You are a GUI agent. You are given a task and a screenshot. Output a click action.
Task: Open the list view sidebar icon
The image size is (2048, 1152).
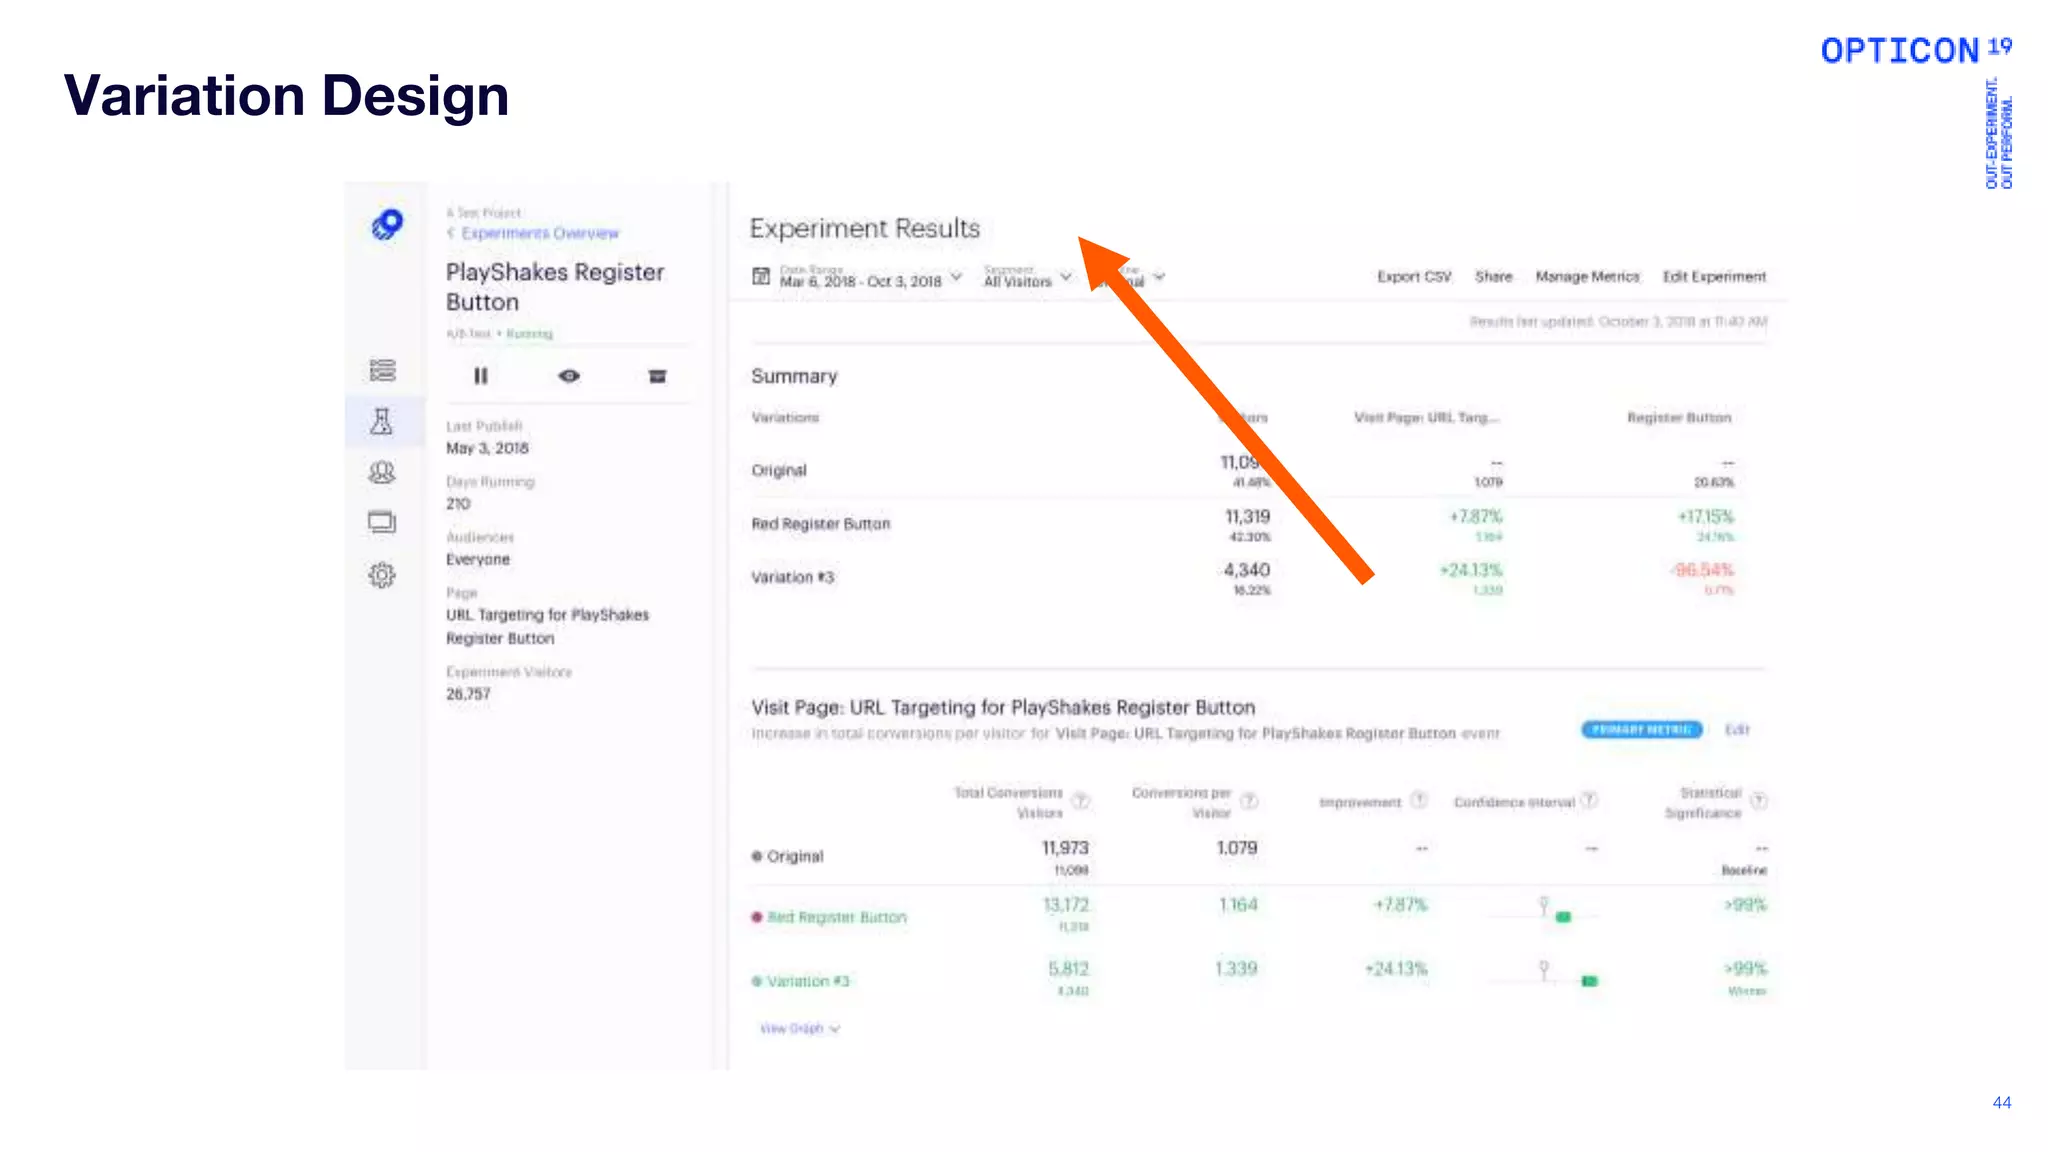pos(382,370)
